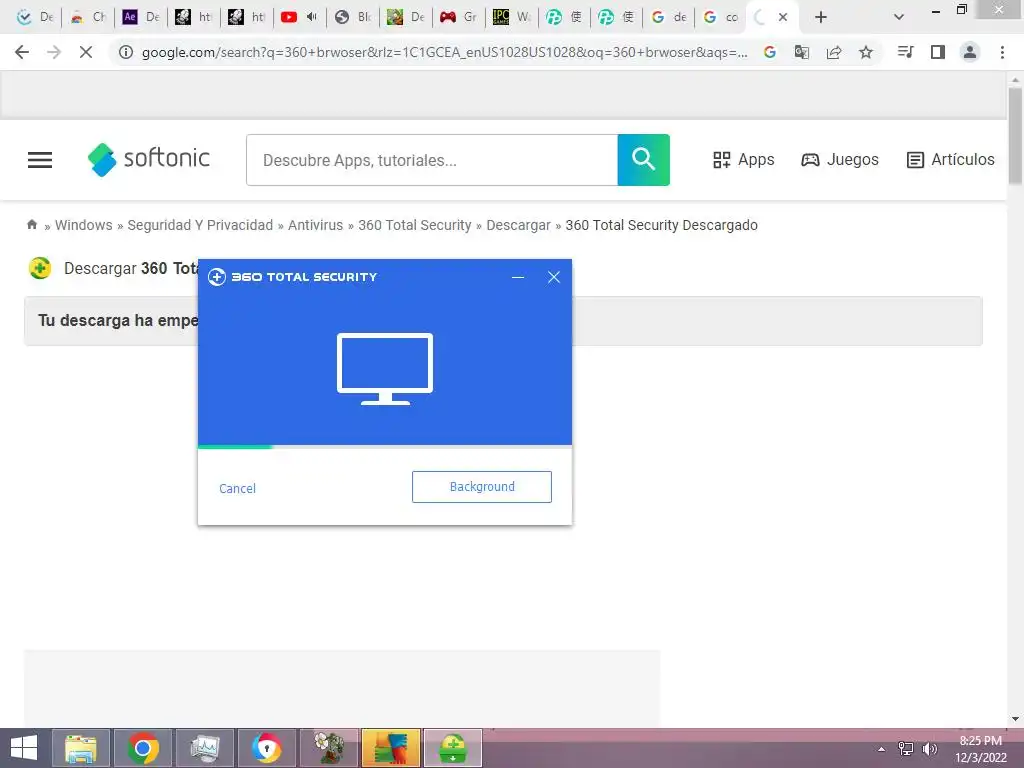1024x768 pixels.
Task: Open the Descargar breadcrumb link
Action: pyautogui.click(x=519, y=225)
